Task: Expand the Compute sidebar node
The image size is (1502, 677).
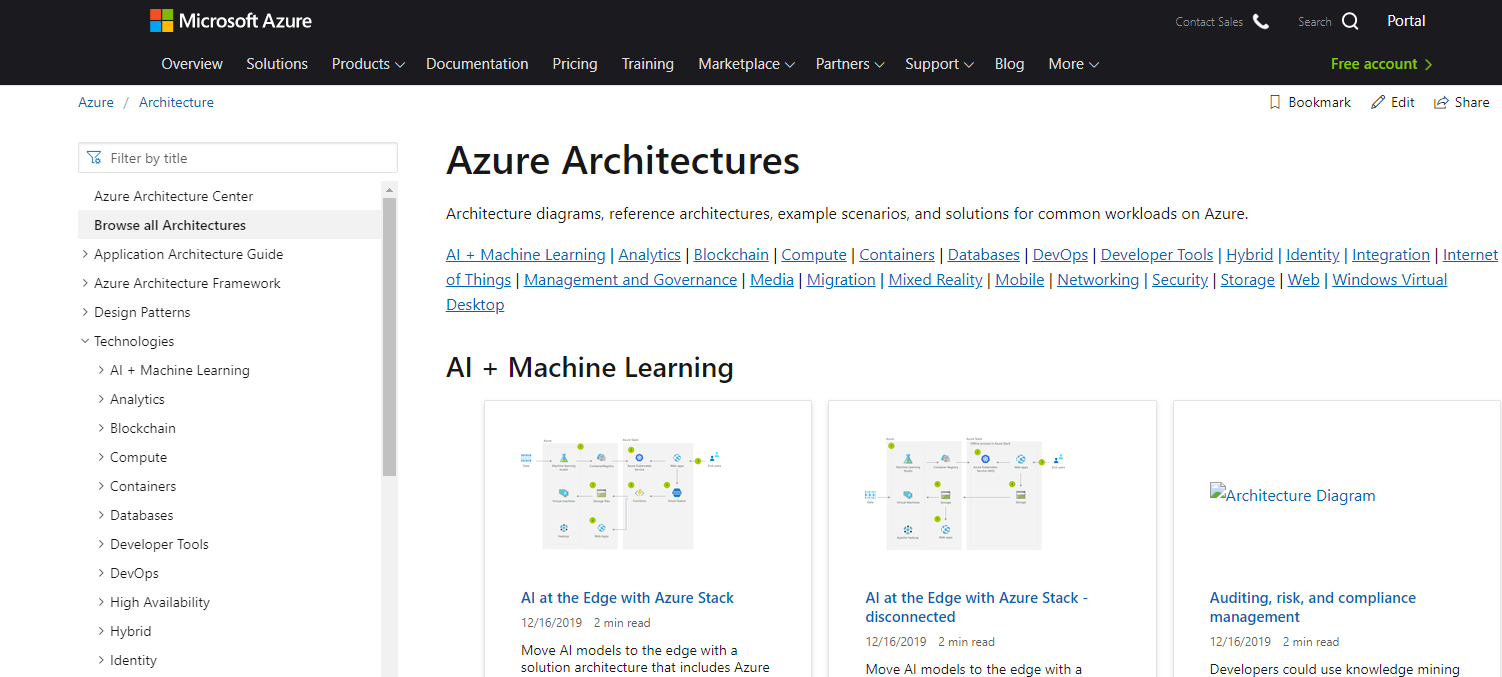Action: click(101, 457)
